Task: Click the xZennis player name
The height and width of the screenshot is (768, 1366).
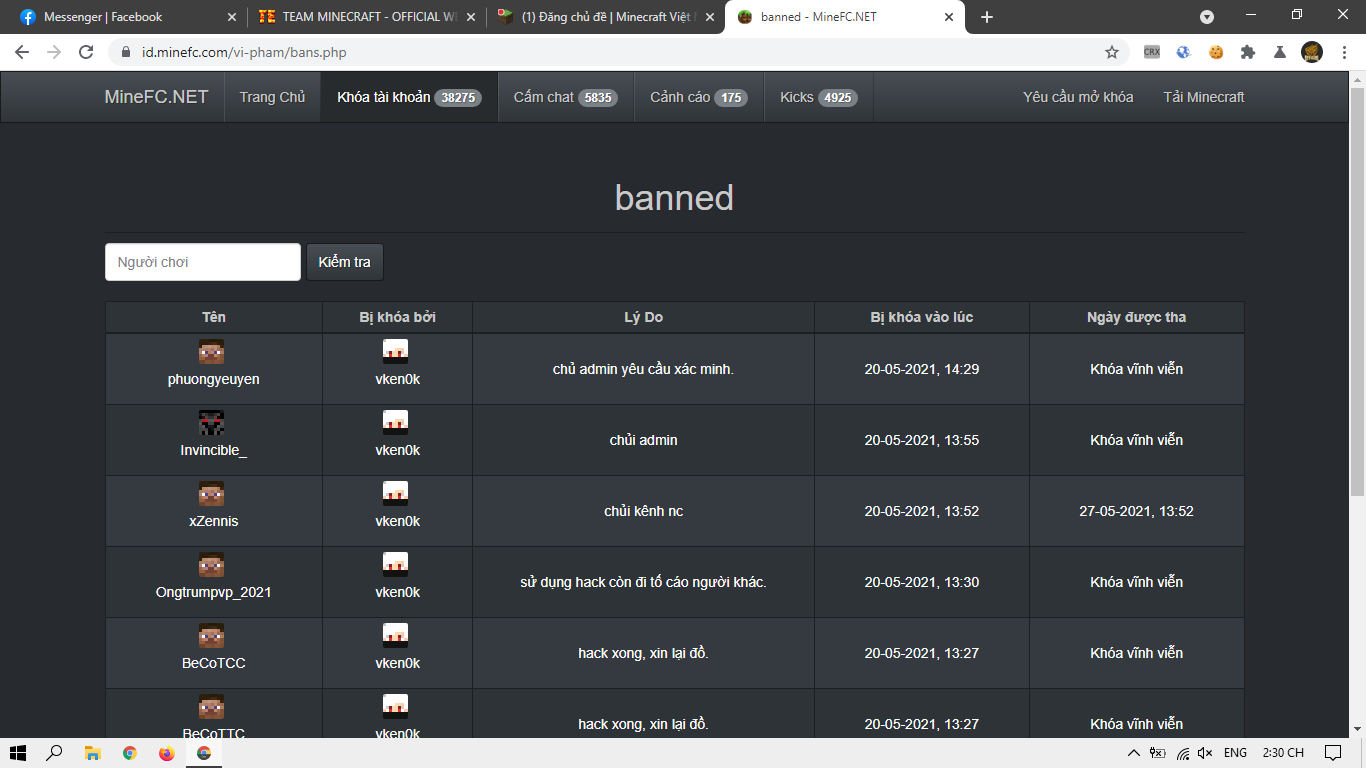Action: 213,521
